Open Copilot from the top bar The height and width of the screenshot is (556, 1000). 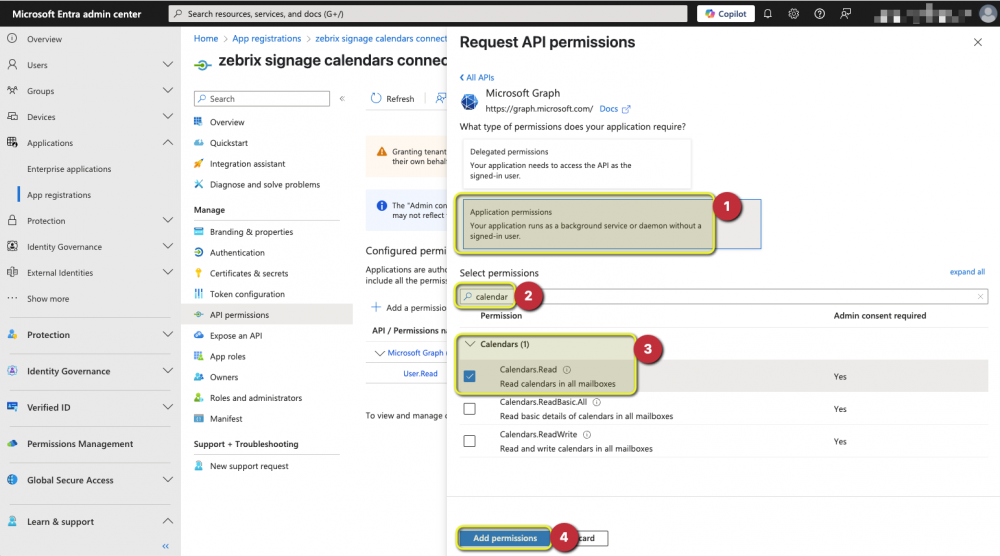click(726, 13)
